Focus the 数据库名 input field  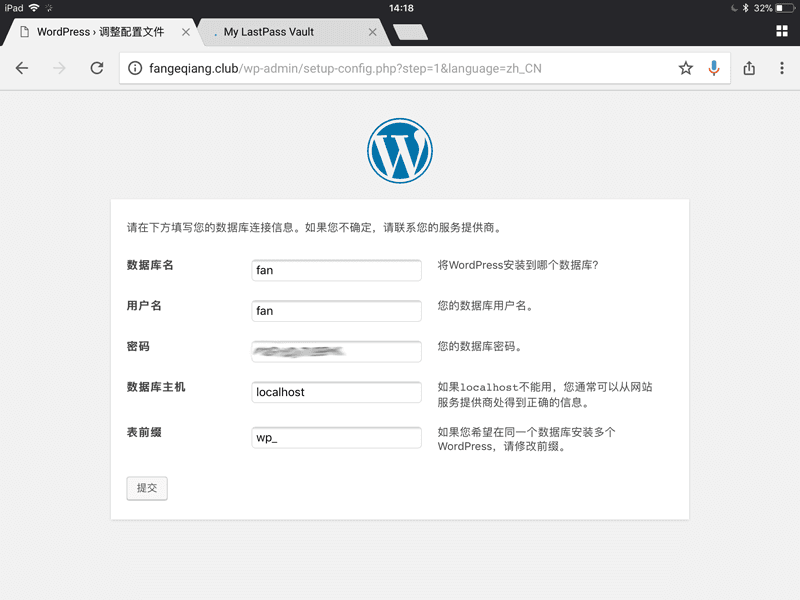(x=336, y=270)
